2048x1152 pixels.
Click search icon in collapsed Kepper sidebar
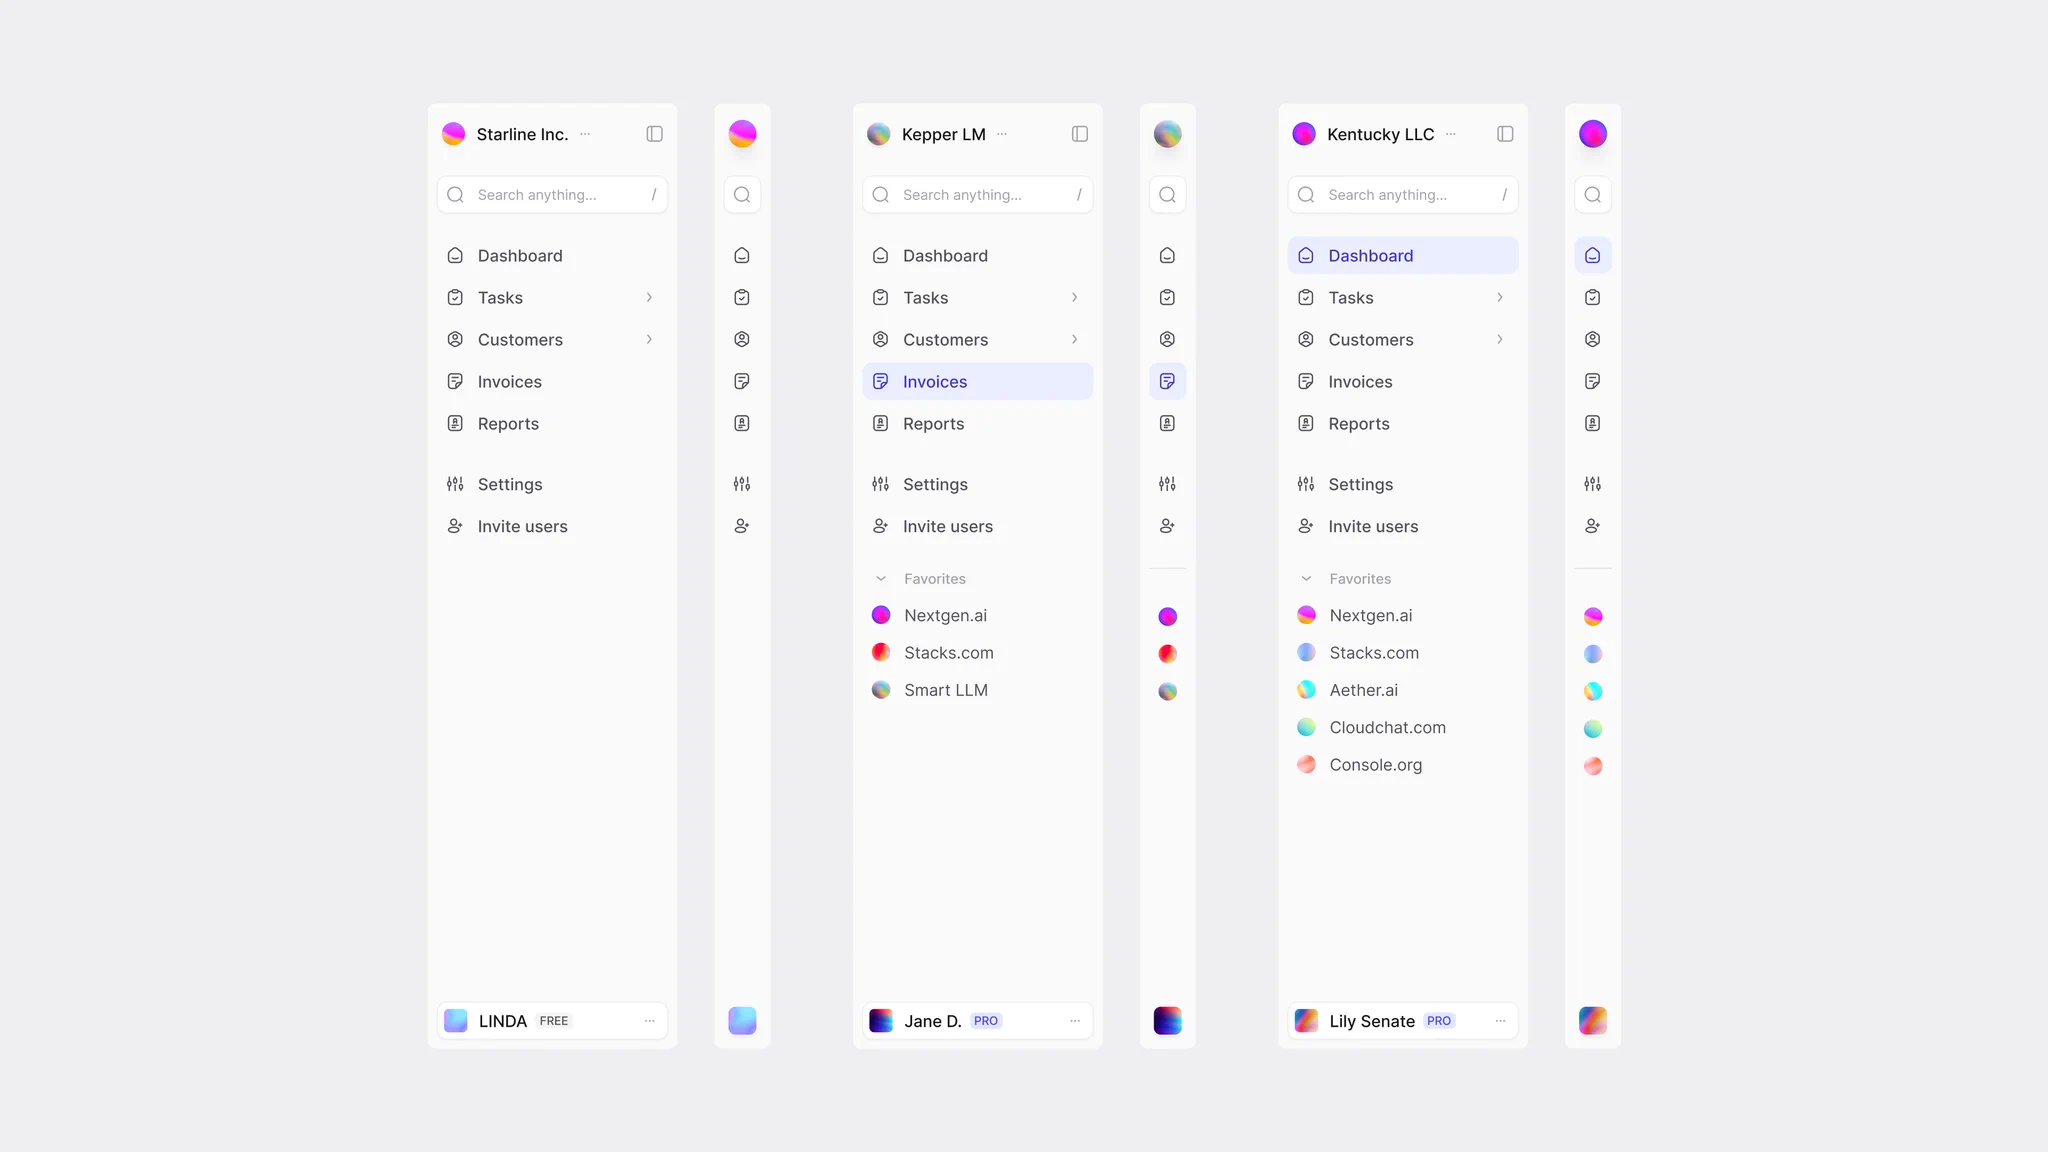click(1168, 195)
